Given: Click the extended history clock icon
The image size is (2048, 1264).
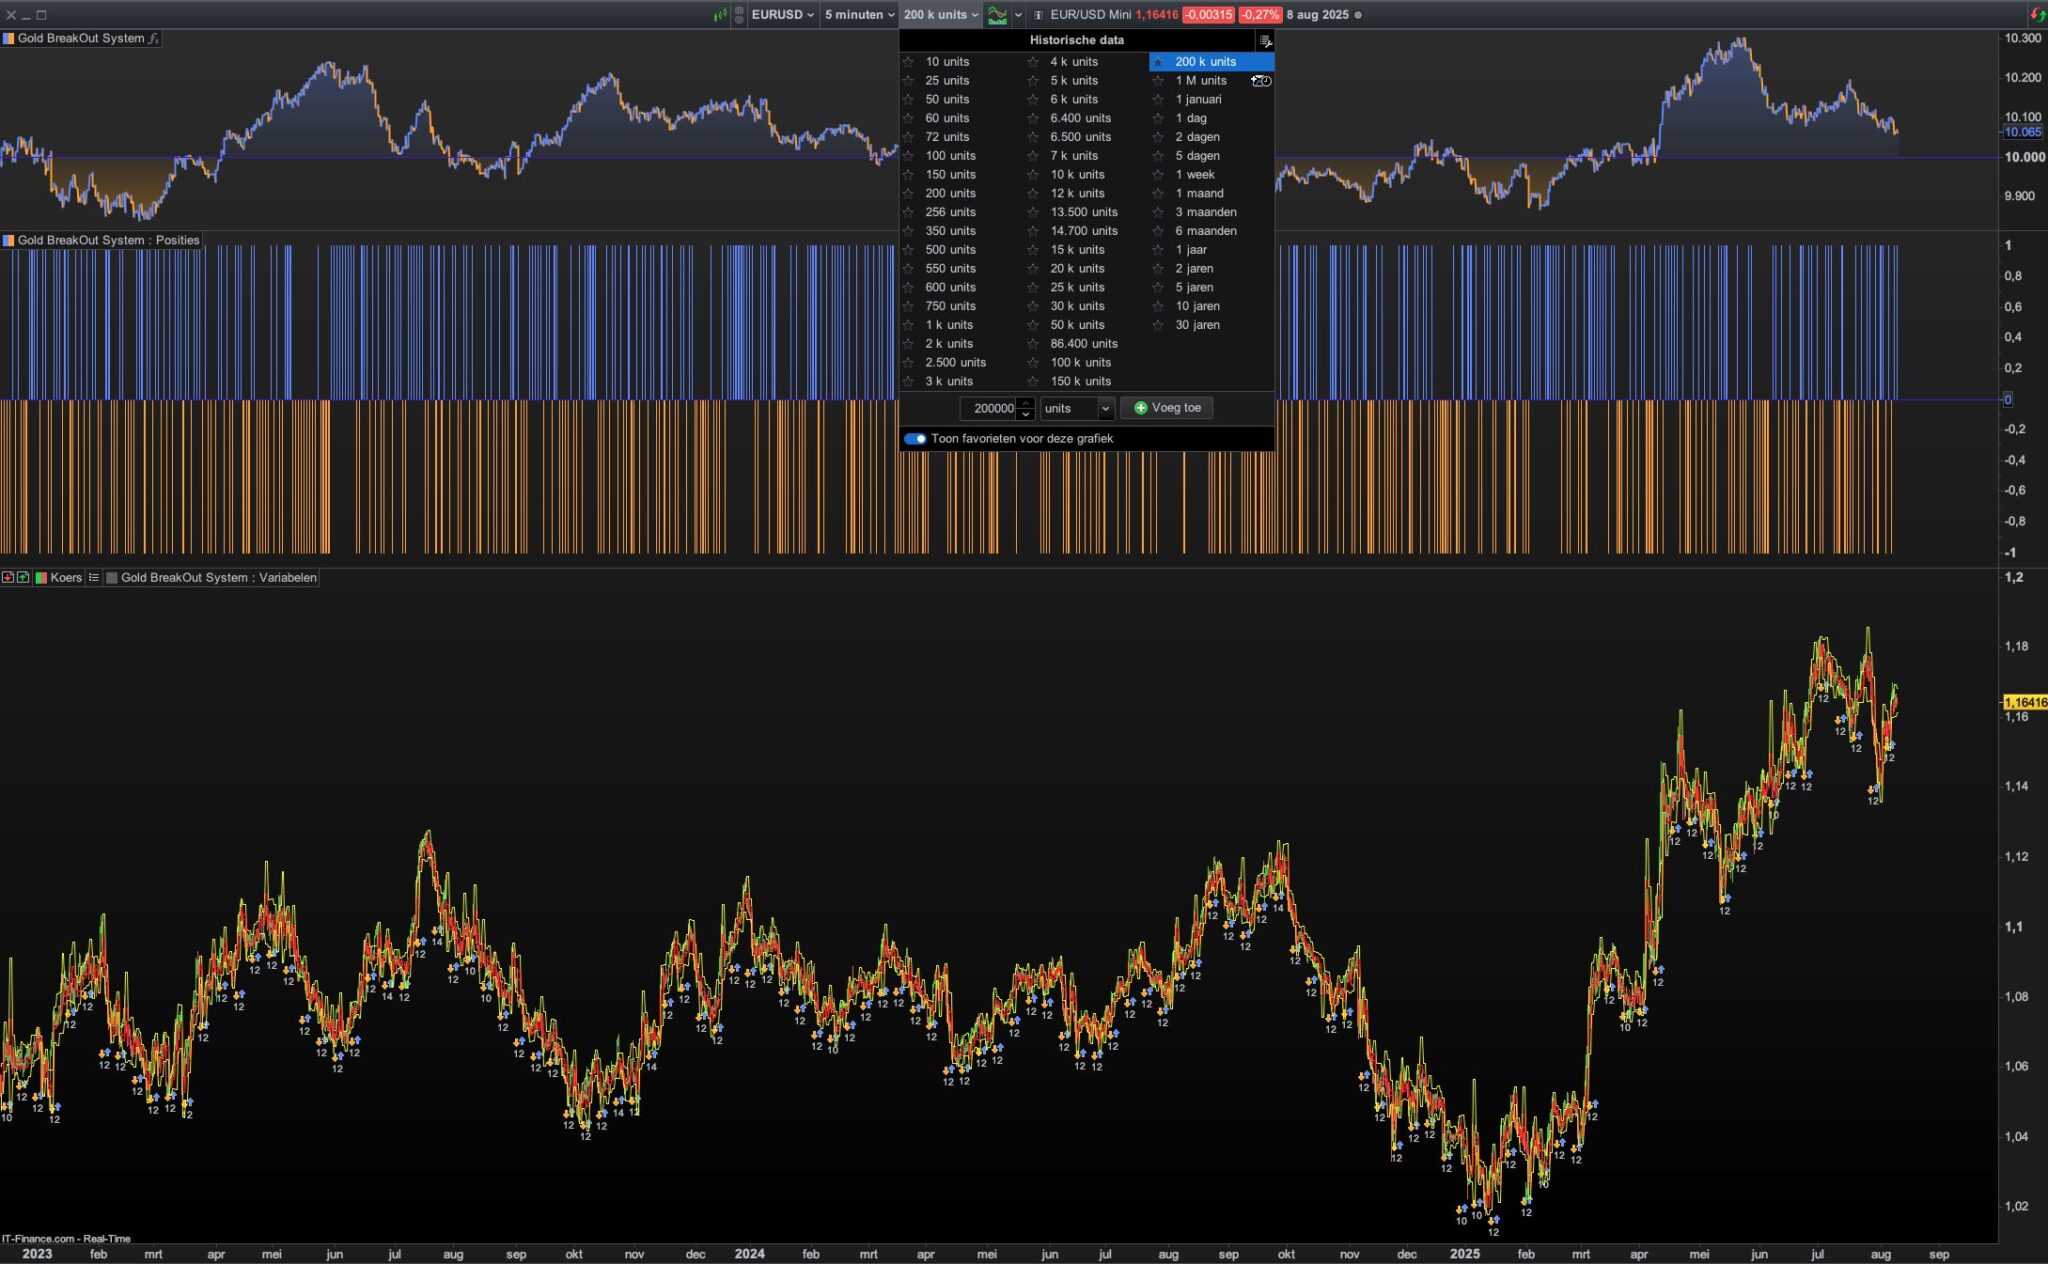Looking at the screenshot, I should [1261, 81].
